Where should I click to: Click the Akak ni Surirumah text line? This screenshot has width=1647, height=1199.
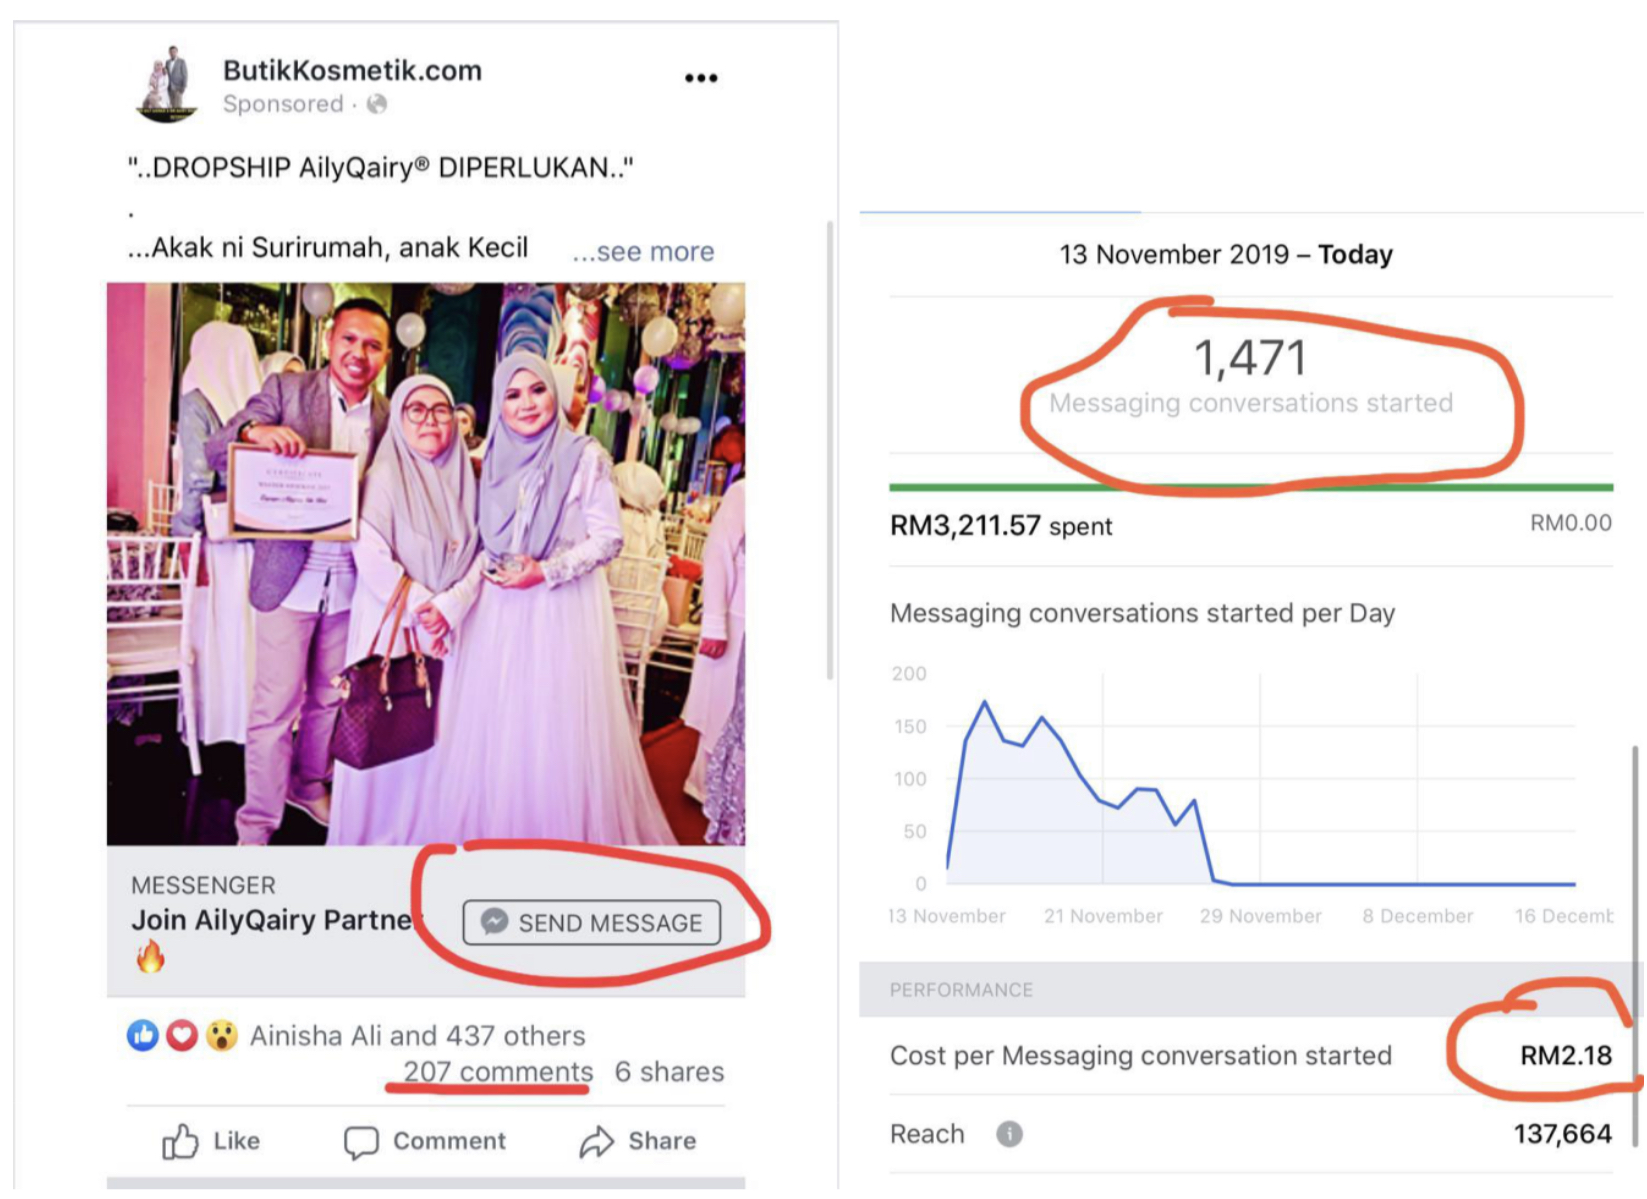tap(328, 248)
